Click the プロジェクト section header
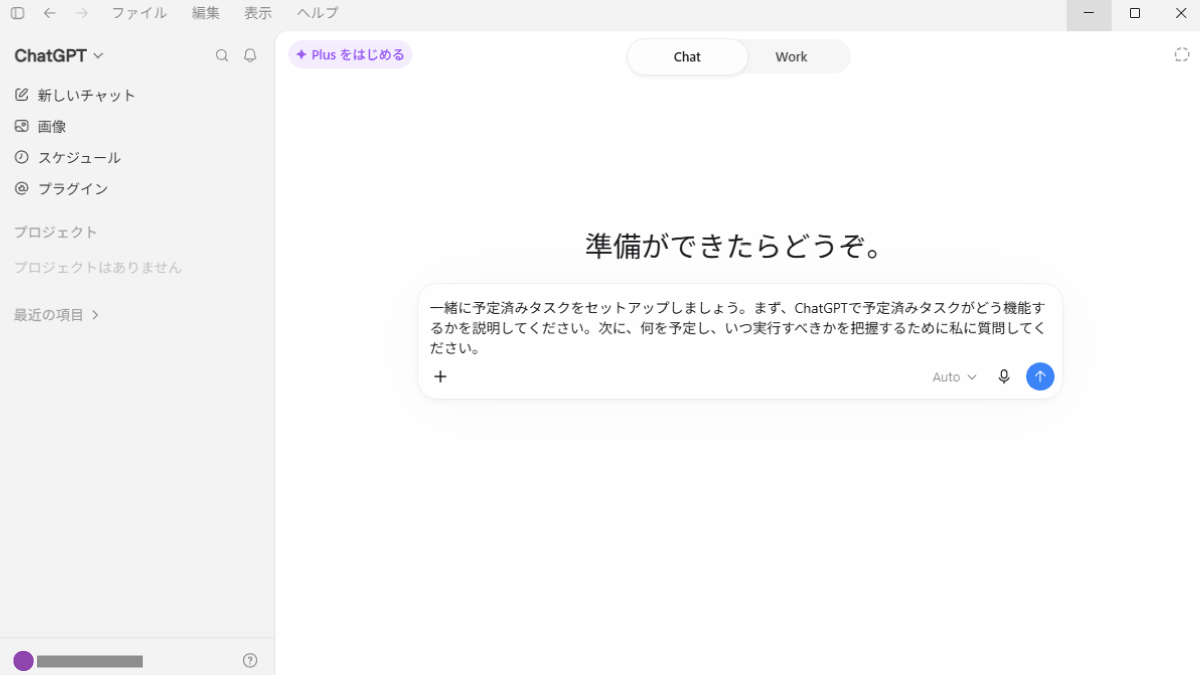 (56, 232)
